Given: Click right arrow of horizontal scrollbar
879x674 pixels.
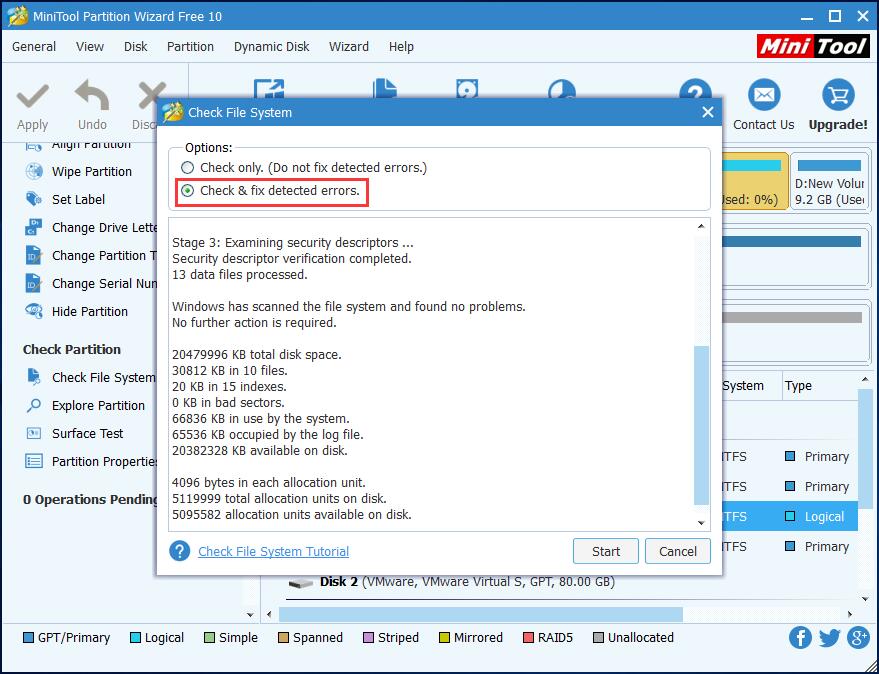Looking at the screenshot, I should coord(850,614).
